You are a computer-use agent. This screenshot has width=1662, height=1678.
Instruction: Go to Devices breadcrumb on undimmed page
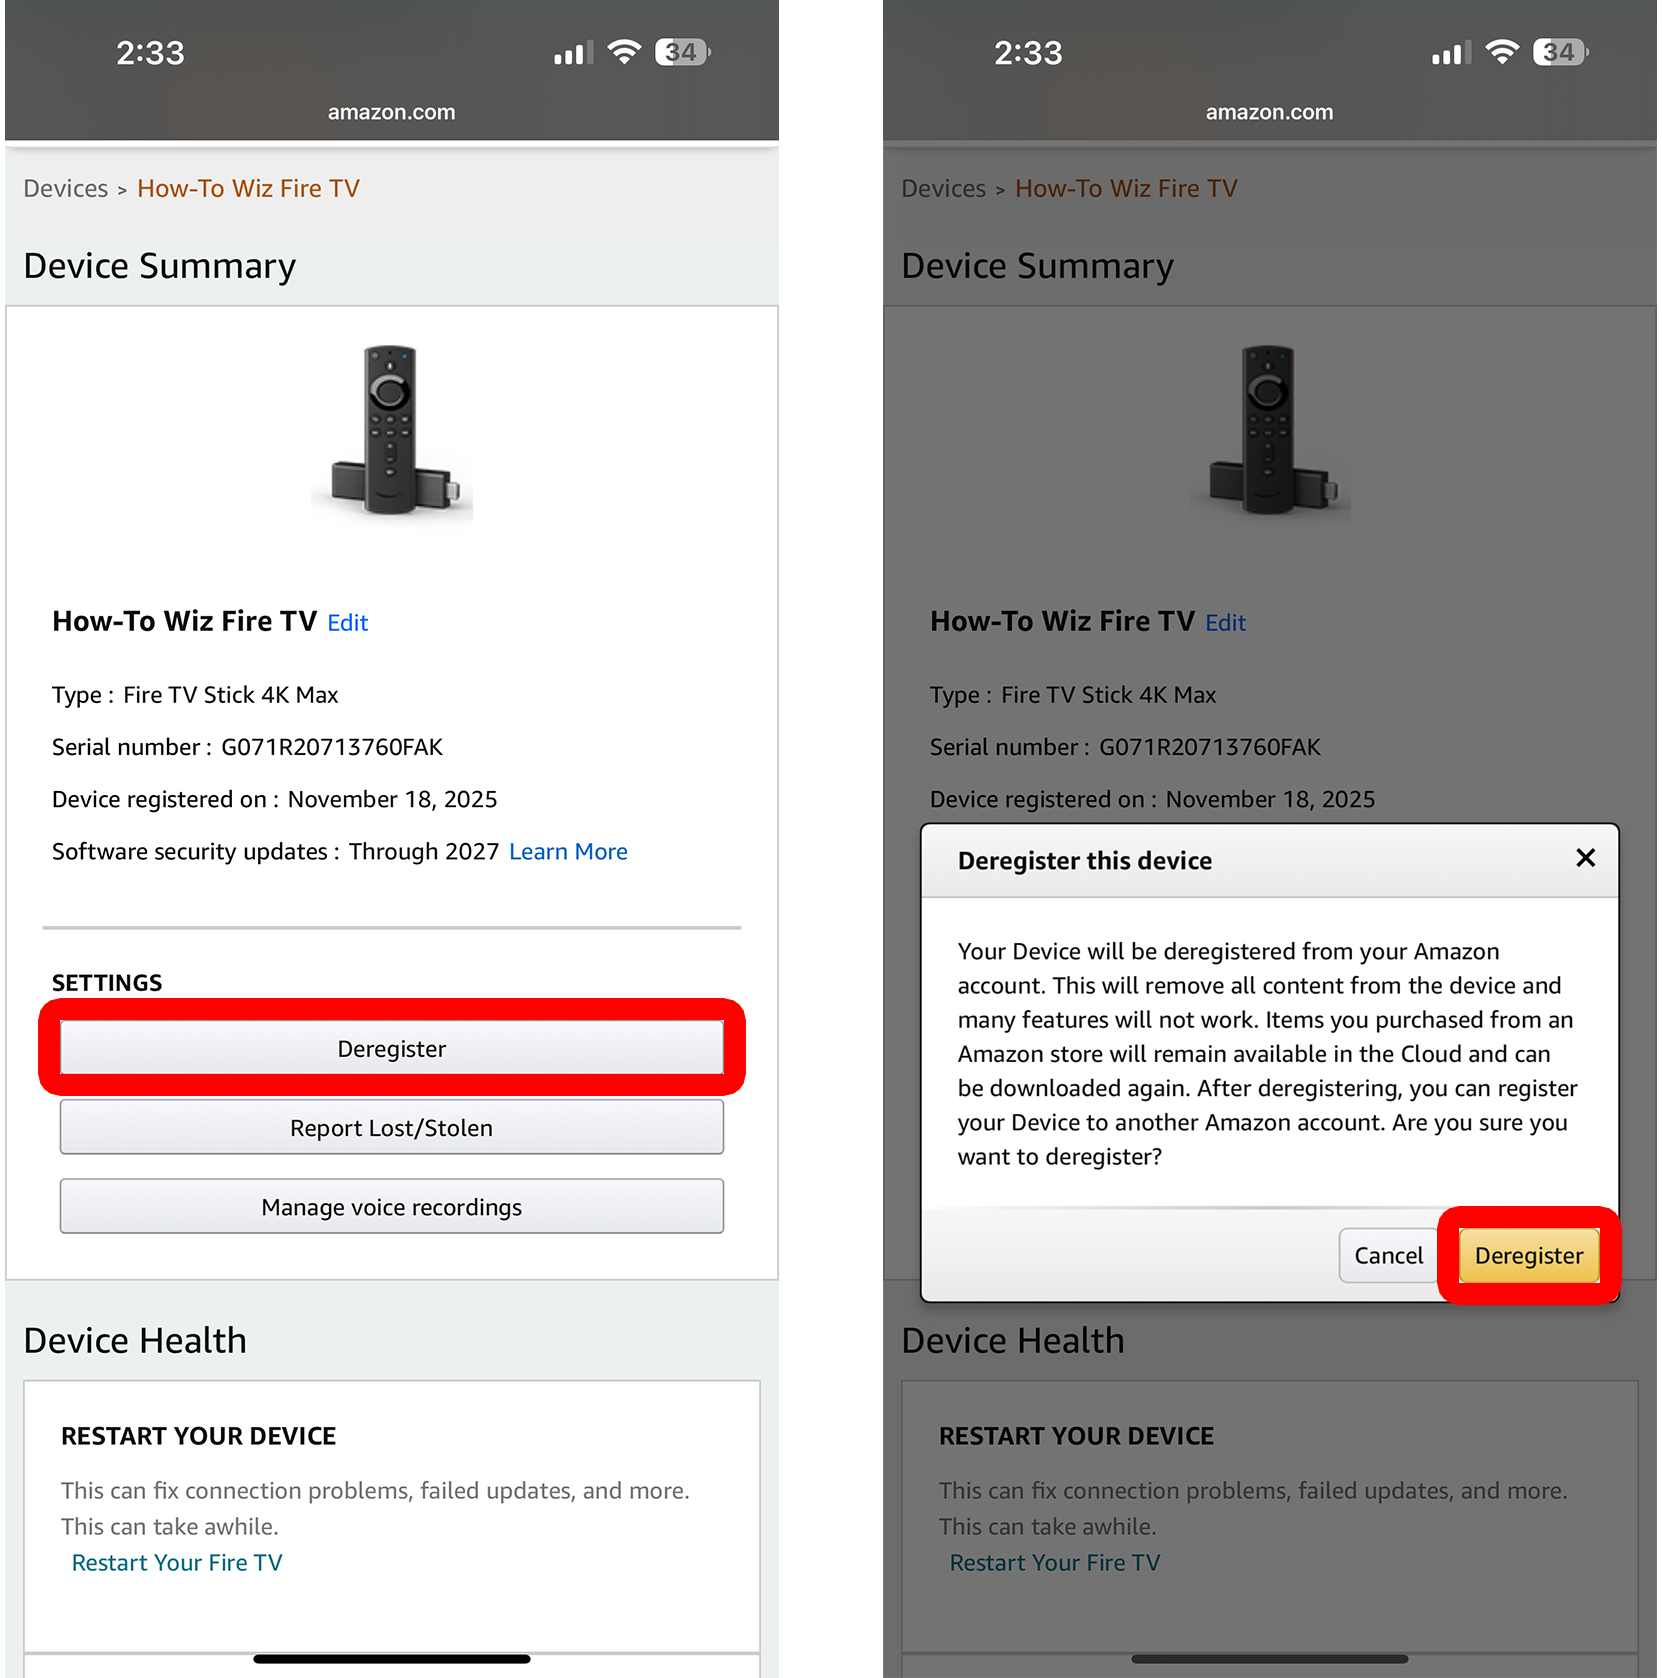click(66, 189)
